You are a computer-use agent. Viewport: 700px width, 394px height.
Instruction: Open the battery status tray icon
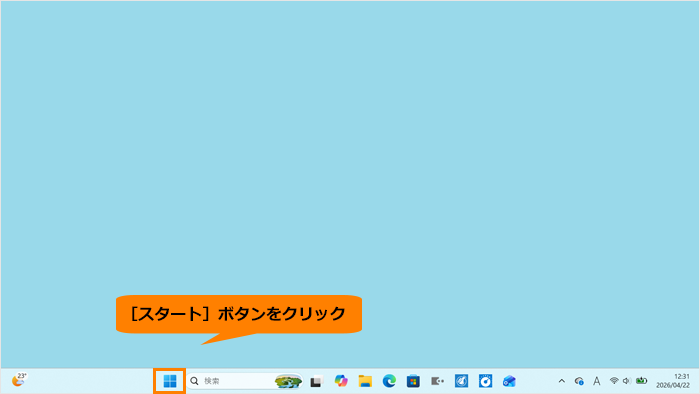[642, 381]
